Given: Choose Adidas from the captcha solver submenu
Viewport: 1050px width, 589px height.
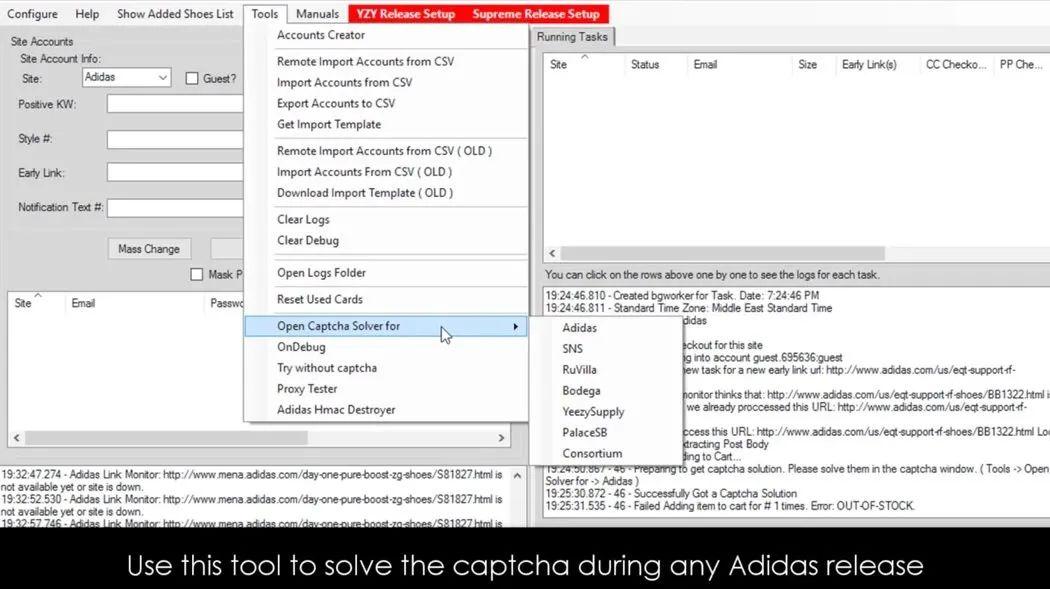Looking at the screenshot, I should [x=579, y=328].
